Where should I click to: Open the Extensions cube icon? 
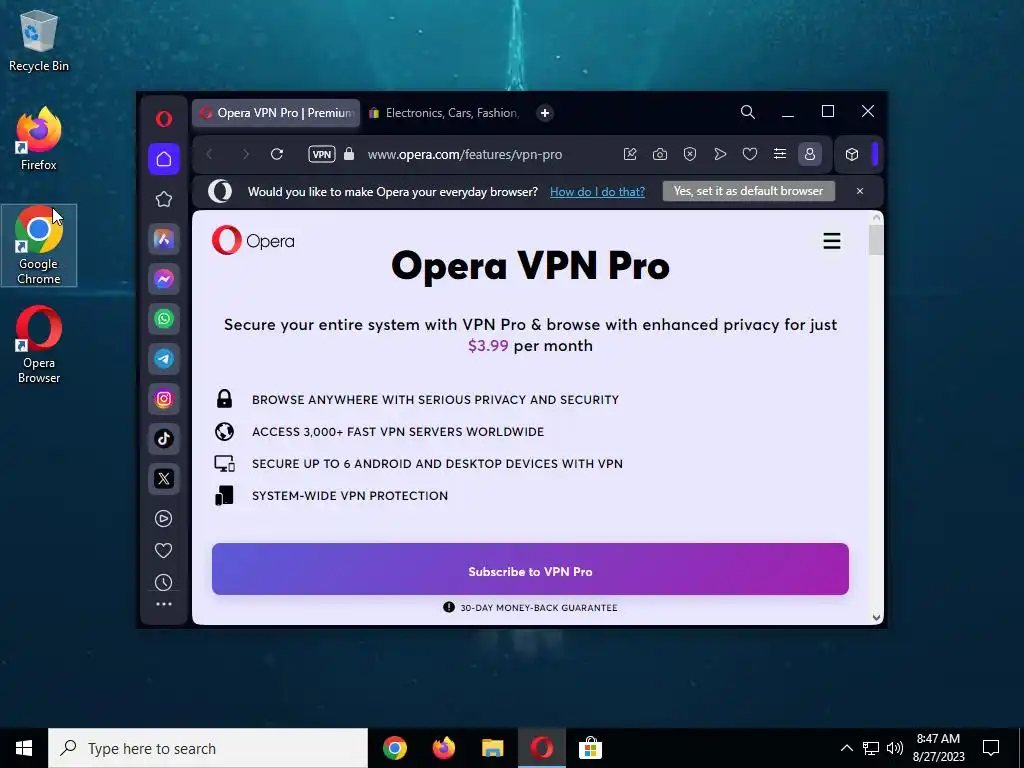point(852,154)
